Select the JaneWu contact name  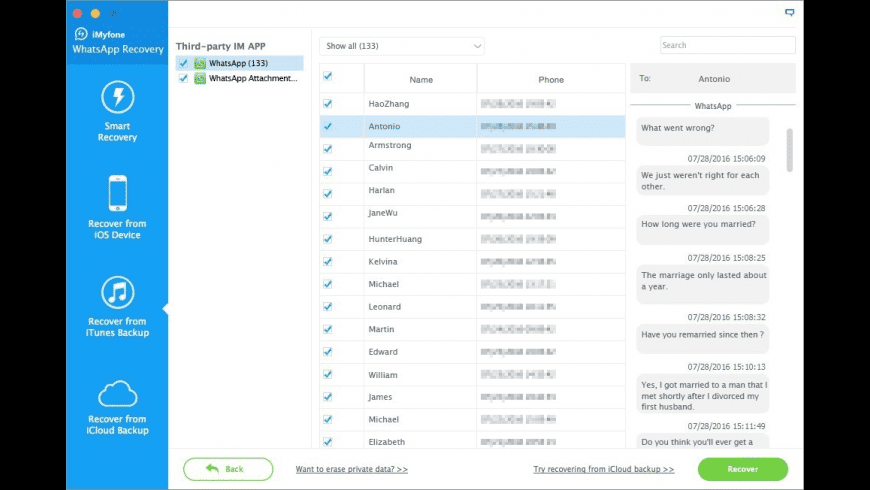point(383,213)
